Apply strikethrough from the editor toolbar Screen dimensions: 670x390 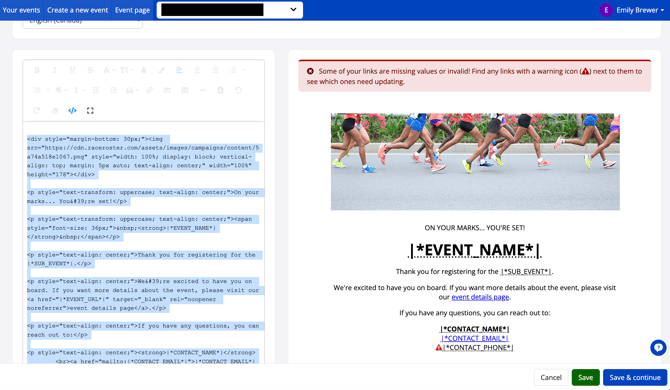(90, 70)
